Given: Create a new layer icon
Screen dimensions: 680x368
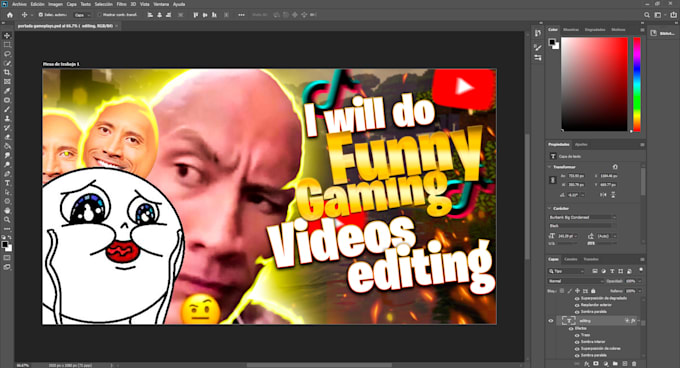Looking at the screenshot, I should tap(624, 364).
